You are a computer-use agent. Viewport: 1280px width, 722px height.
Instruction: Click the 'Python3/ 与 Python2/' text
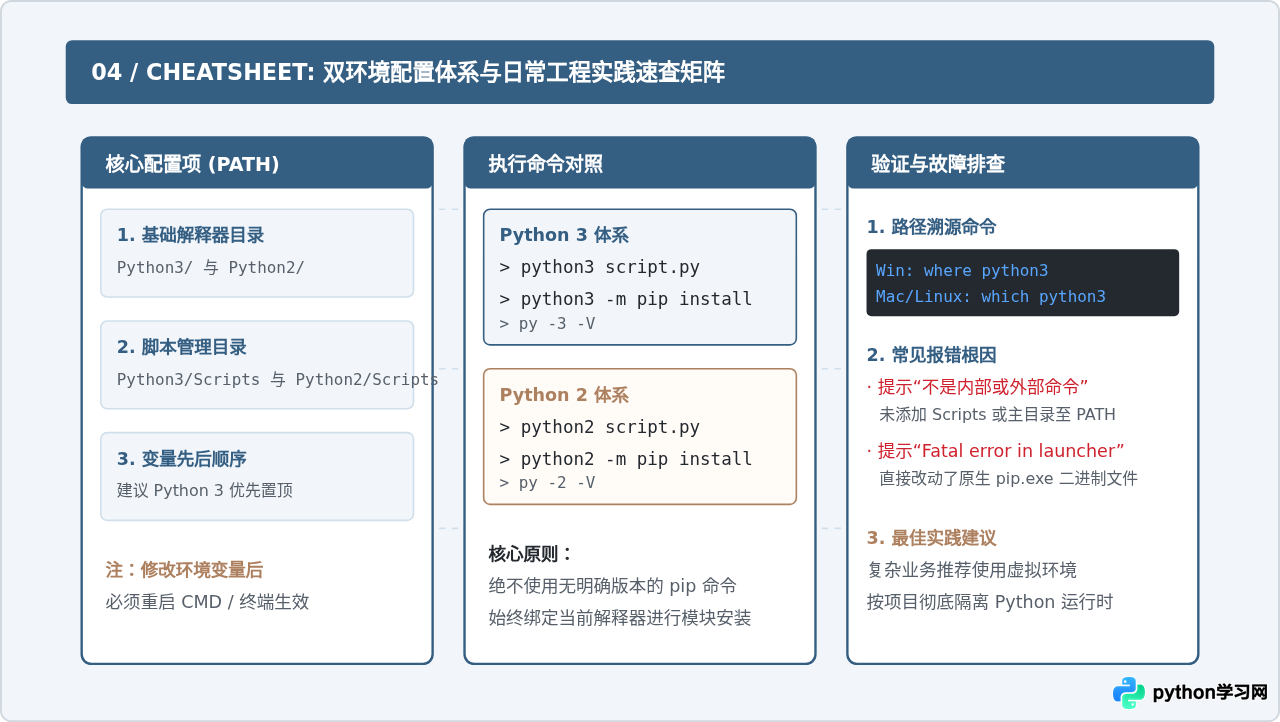coord(210,268)
